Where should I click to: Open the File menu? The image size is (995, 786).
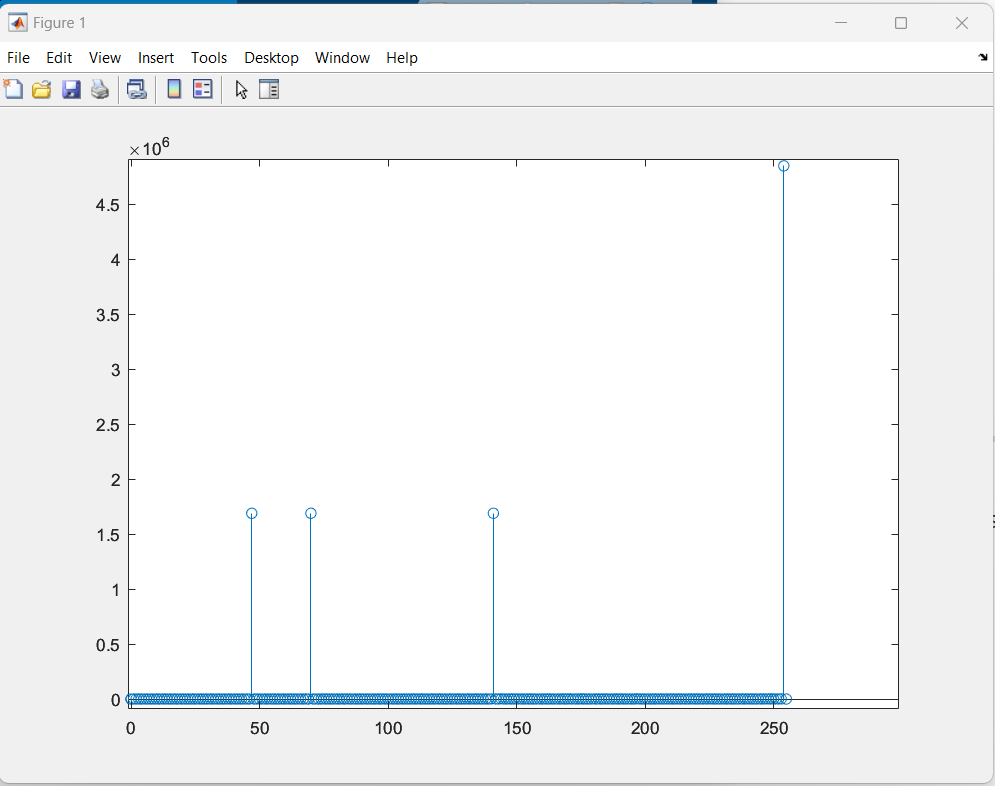[x=18, y=58]
